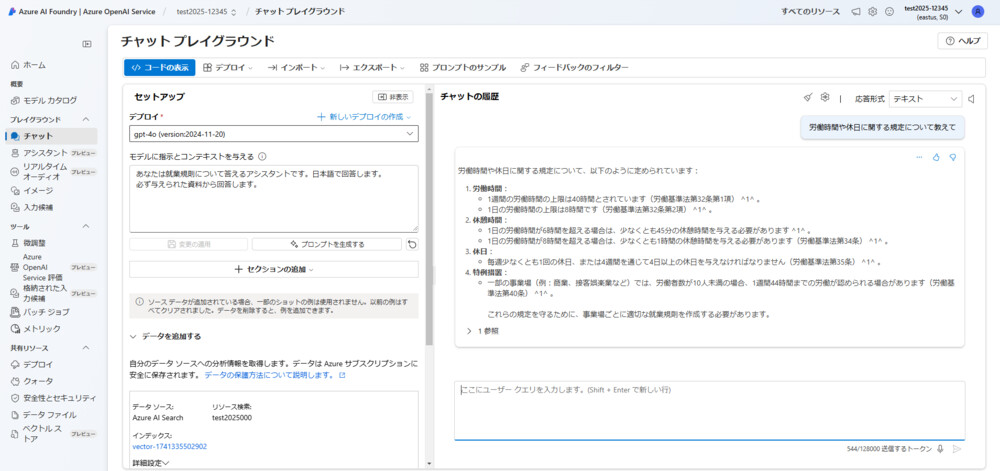Open セクションの追加 dropdown

point(274,269)
